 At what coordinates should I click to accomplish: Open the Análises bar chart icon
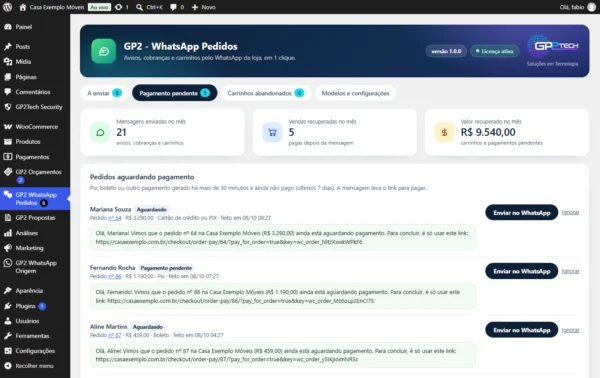(8, 233)
